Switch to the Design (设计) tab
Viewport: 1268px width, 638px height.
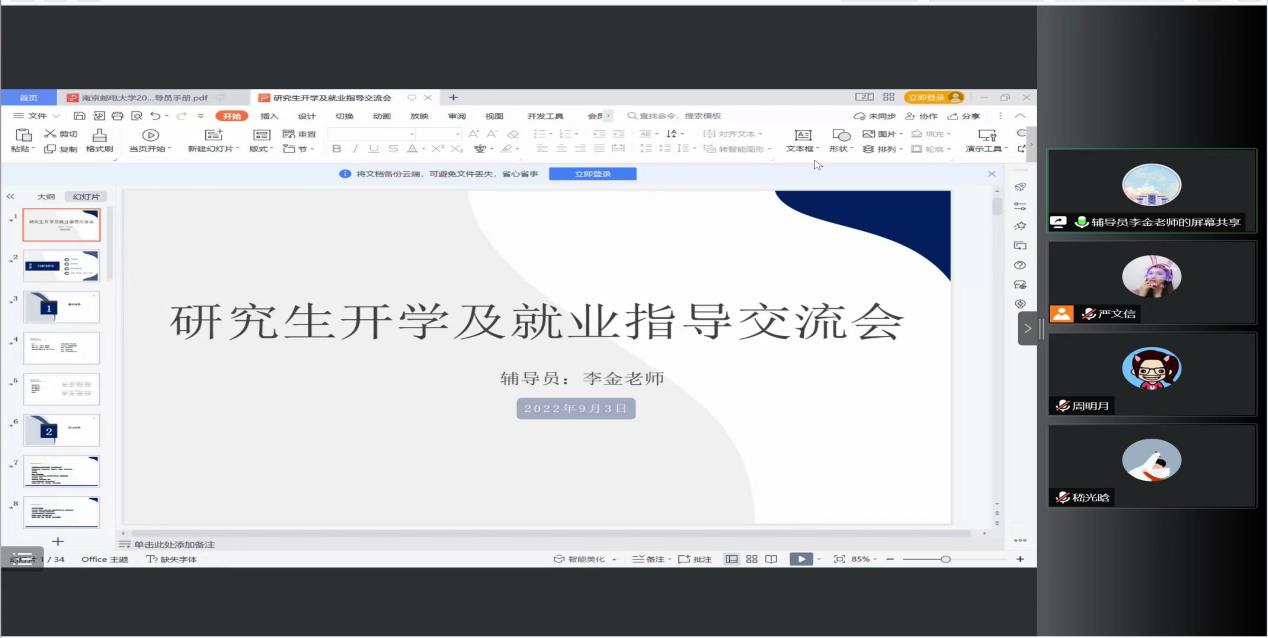point(306,116)
